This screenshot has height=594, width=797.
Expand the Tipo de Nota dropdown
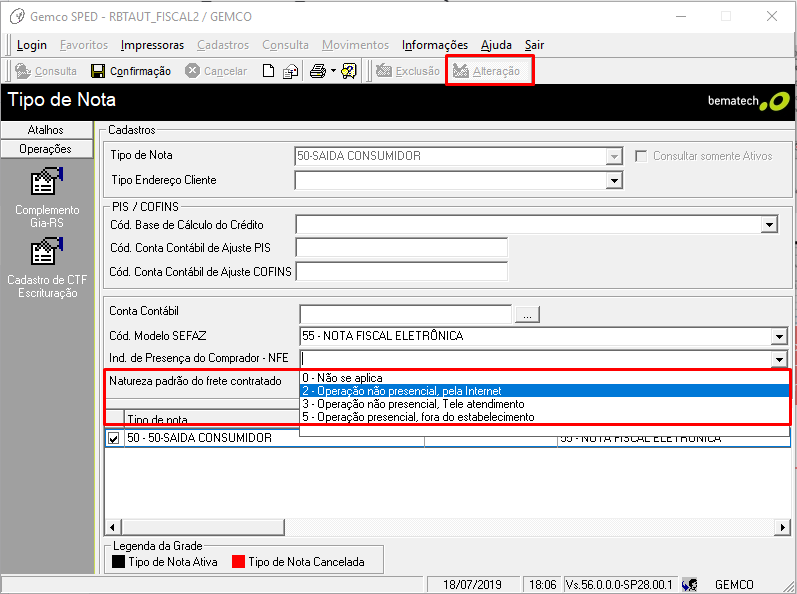[615, 157]
